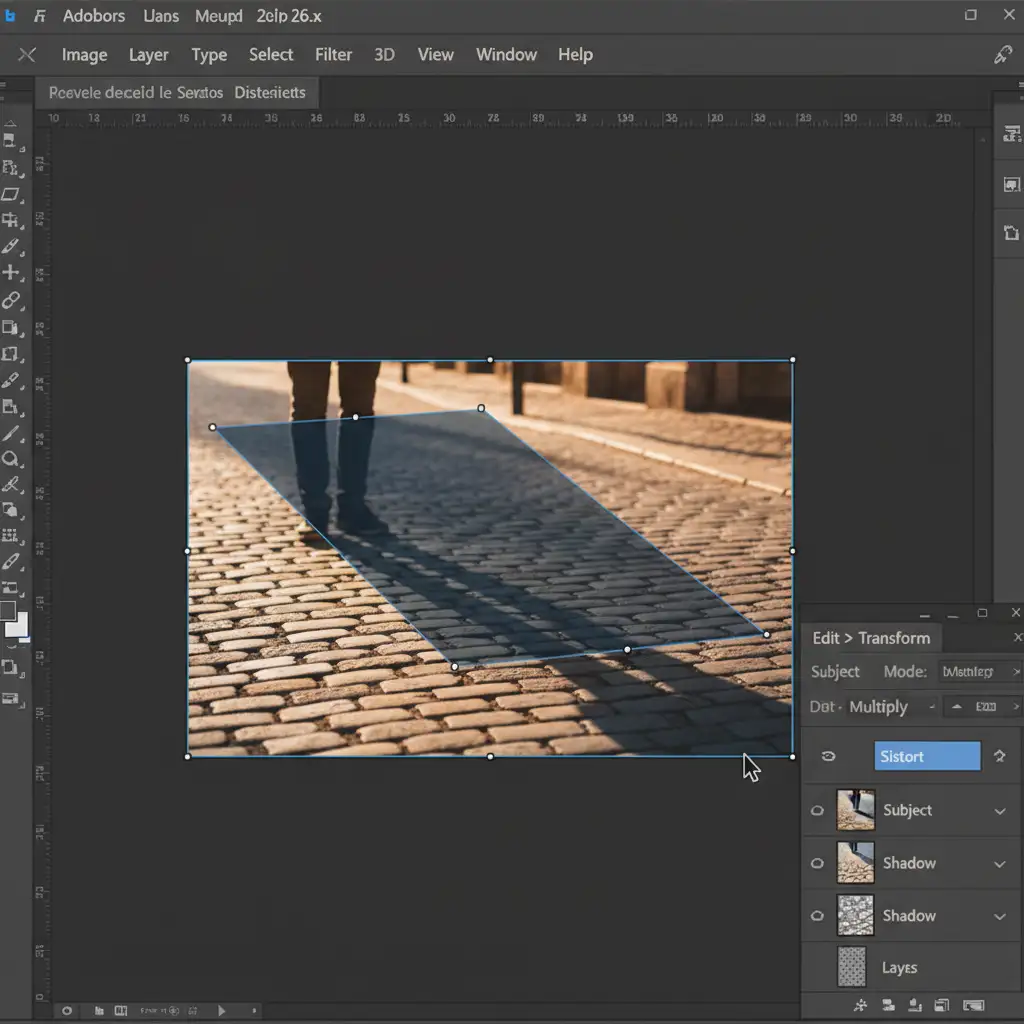Click the highlighted Sistort button
The height and width of the screenshot is (1024, 1024).
[927, 756]
